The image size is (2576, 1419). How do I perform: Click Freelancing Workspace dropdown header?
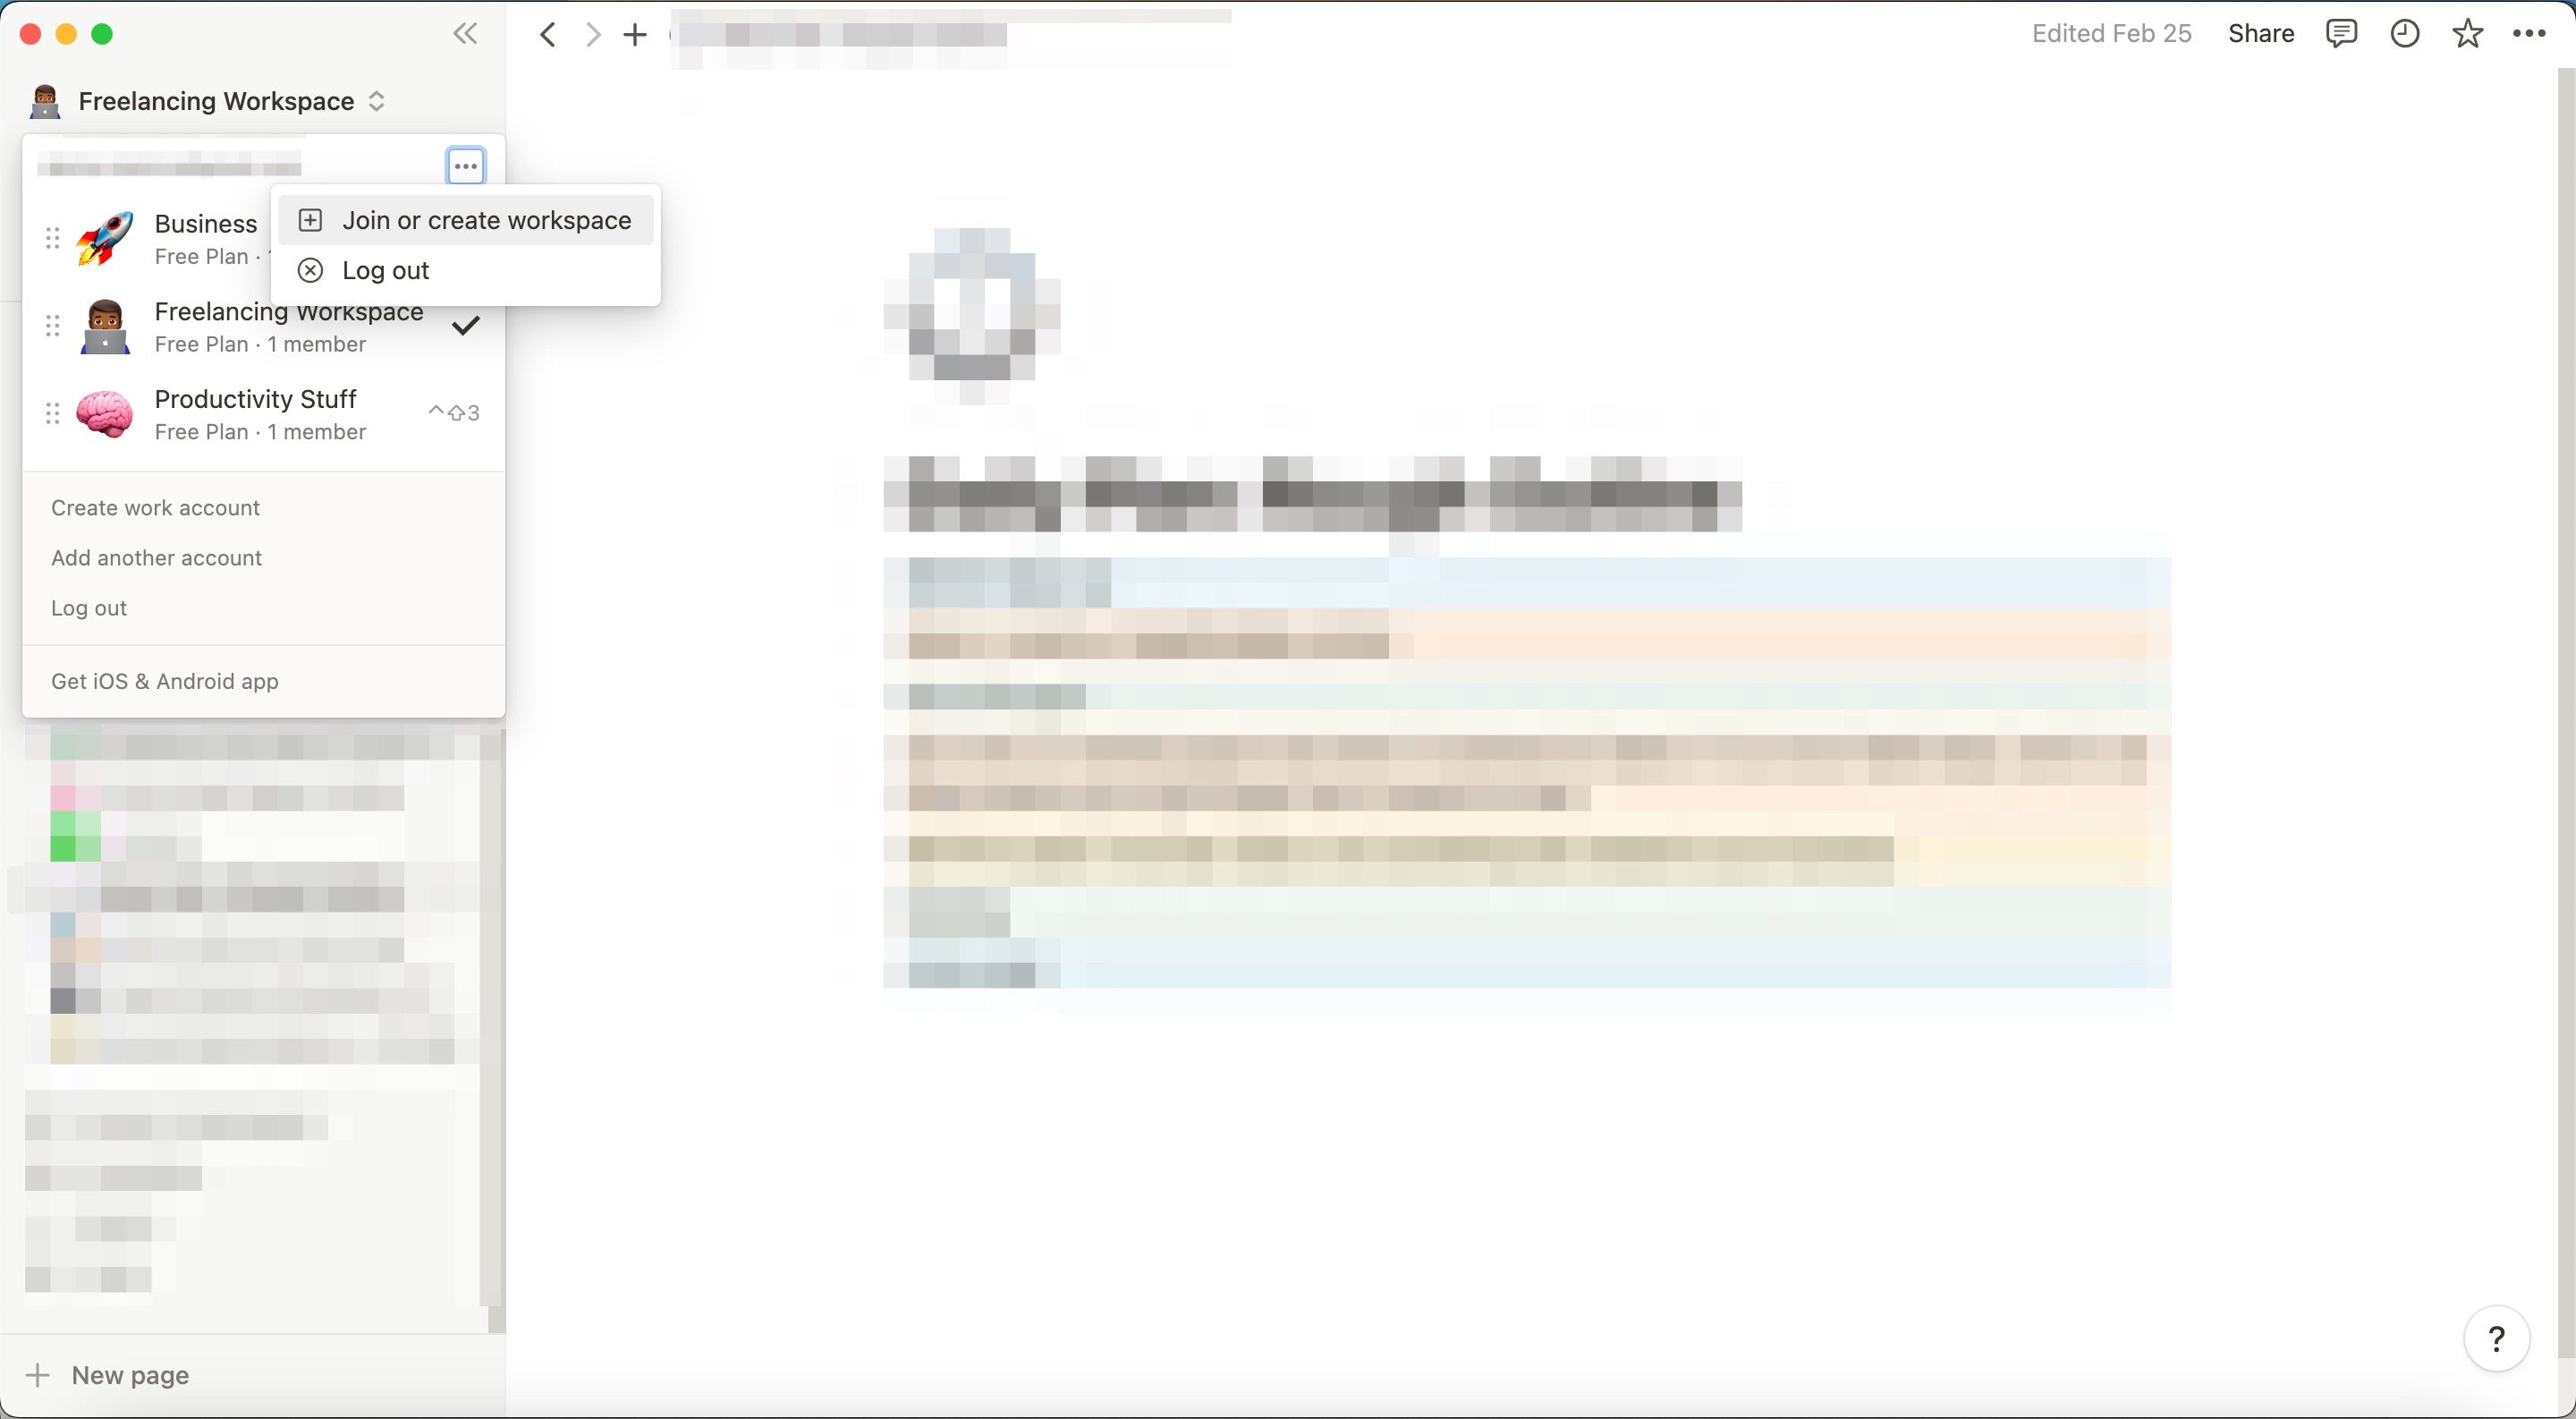(209, 99)
